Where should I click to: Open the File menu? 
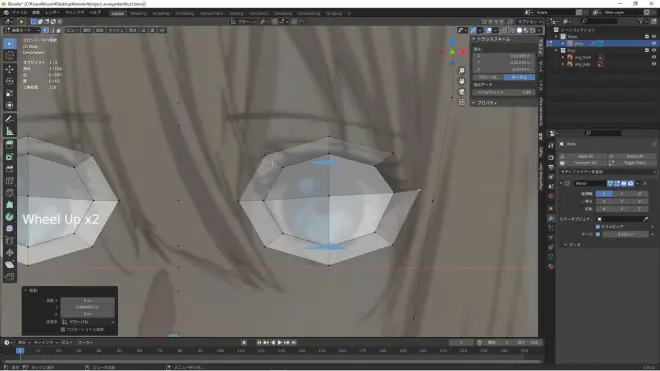19,13
